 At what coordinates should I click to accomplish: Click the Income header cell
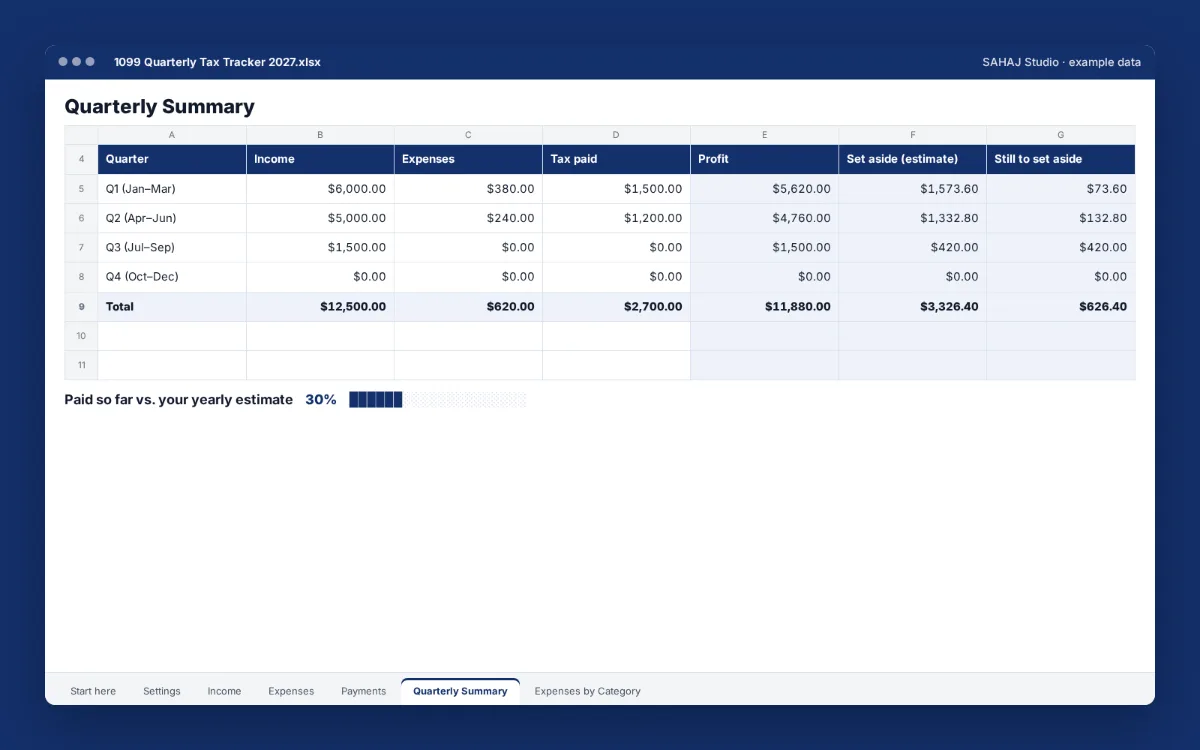(x=320, y=159)
